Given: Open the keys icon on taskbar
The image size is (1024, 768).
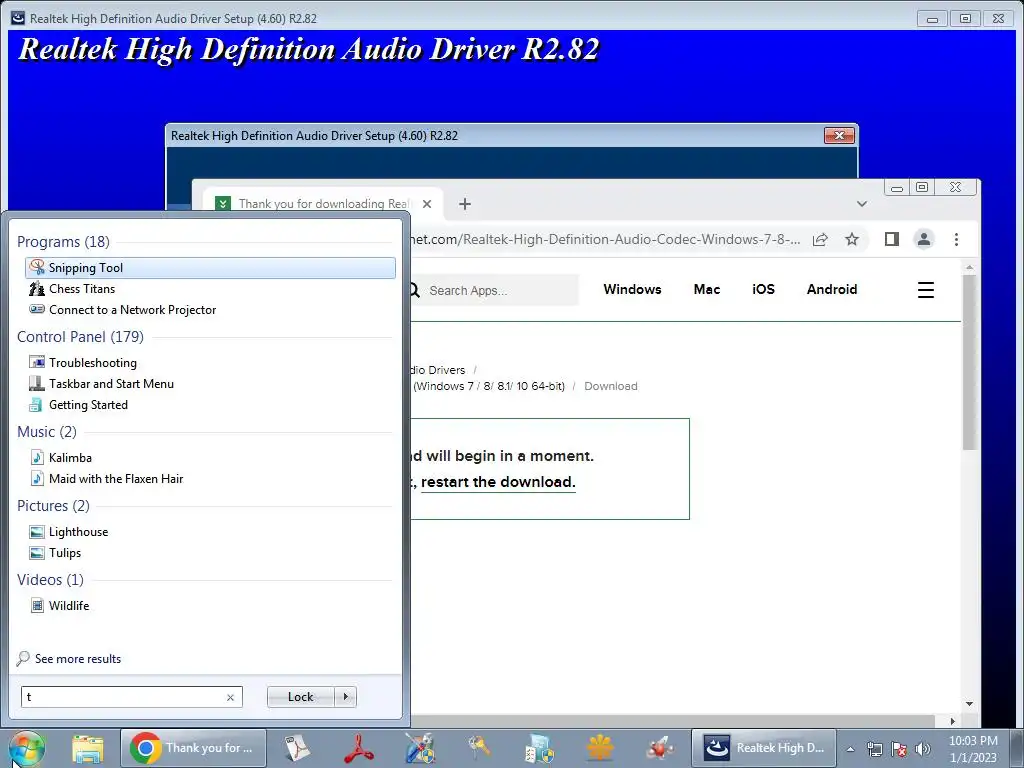Looking at the screenshot, I should (479, 748).
